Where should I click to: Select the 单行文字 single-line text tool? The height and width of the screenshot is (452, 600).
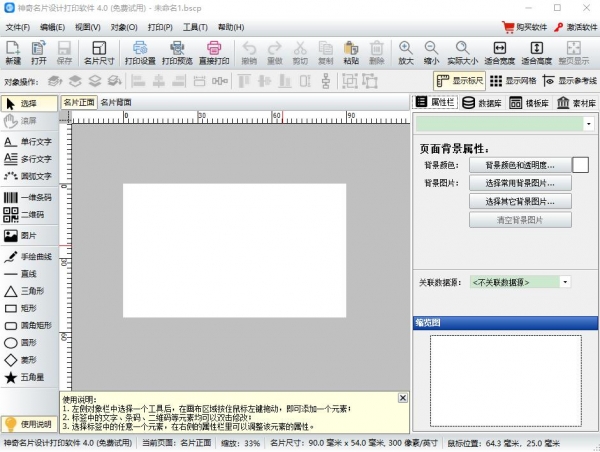pos(29,142)
